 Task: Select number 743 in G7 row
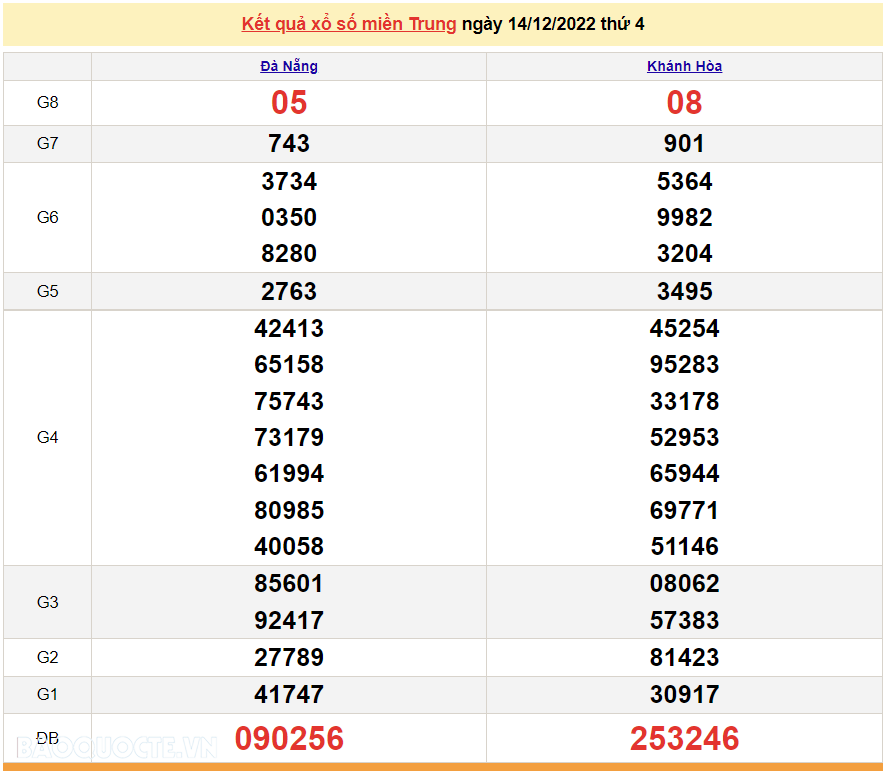288,143
